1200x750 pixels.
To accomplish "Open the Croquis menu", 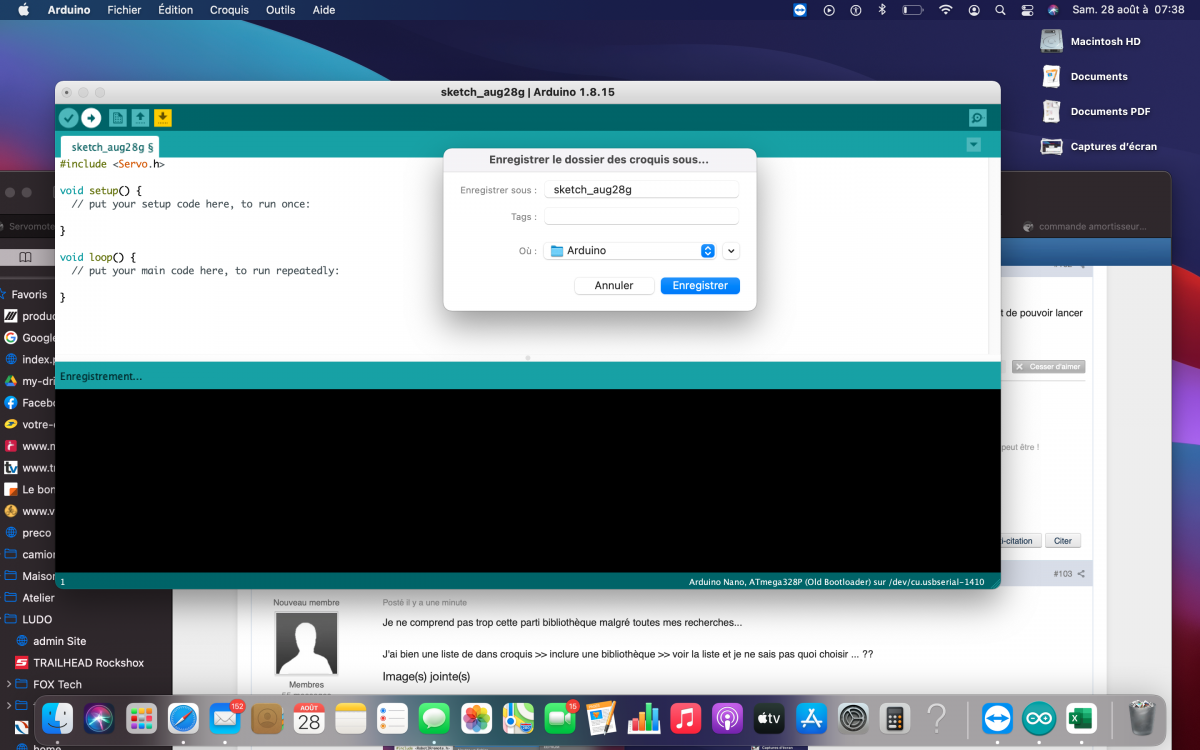I will pyautogui.click(x=230, y=10).
